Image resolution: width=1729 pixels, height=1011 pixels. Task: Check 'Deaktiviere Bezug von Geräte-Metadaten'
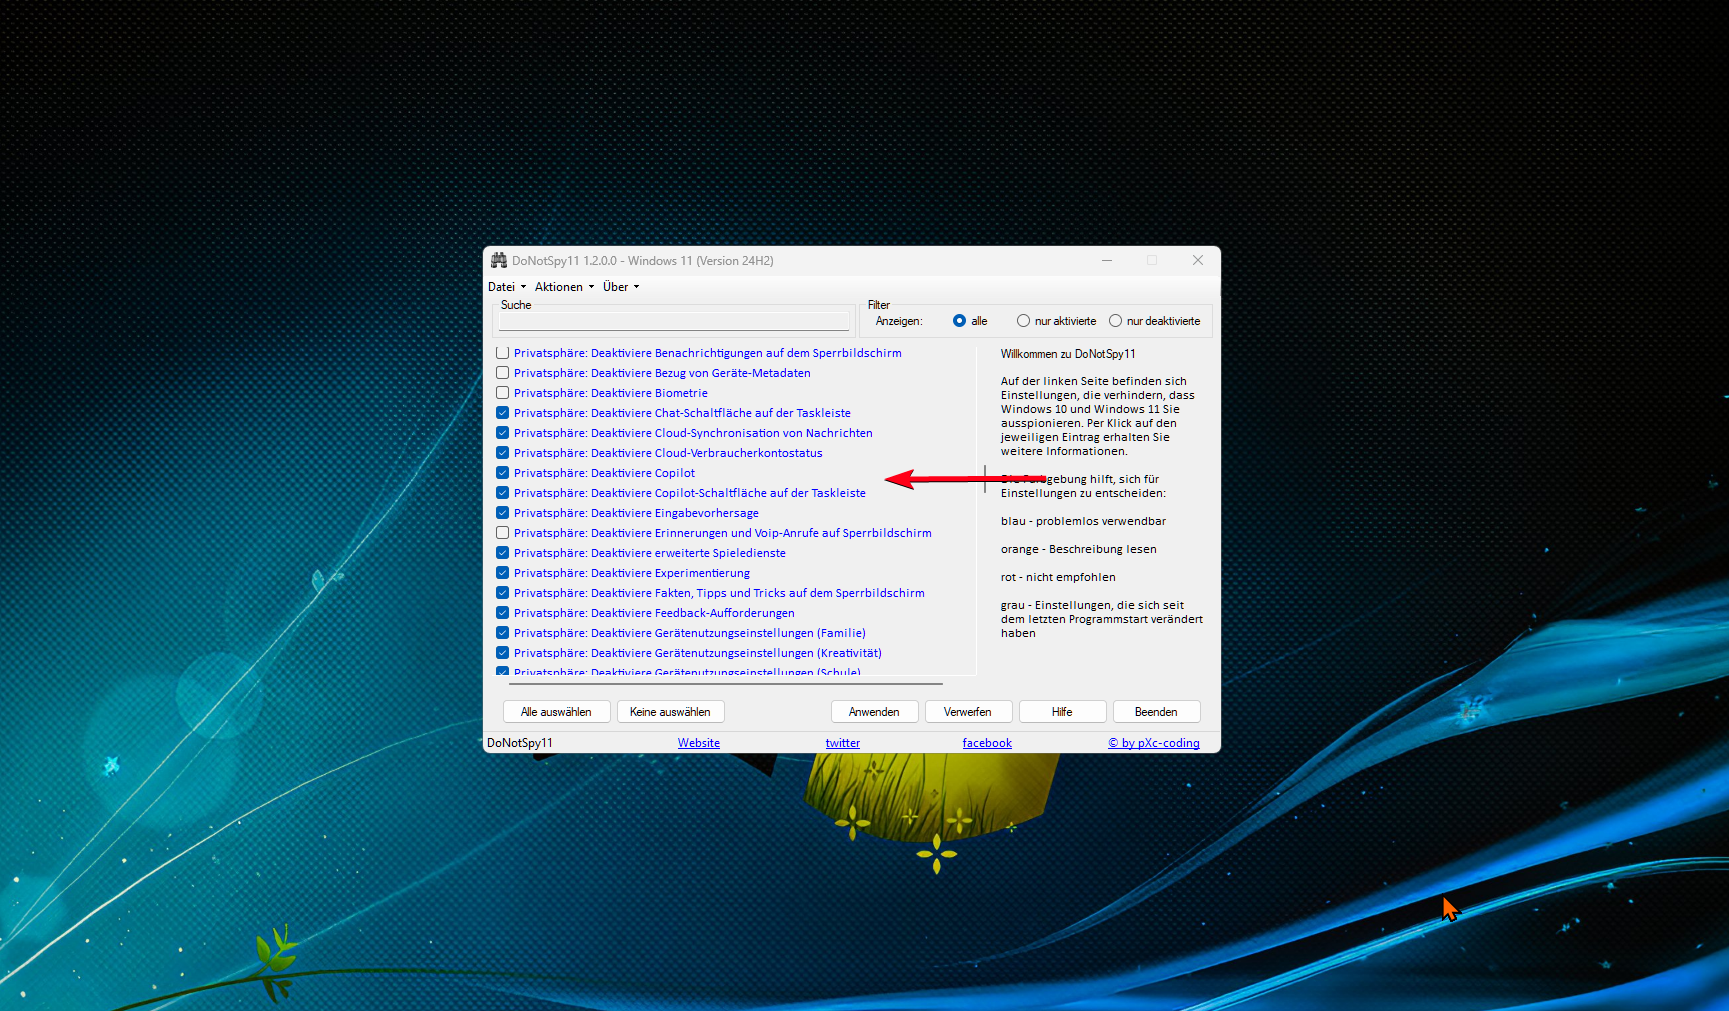[503, 373]
